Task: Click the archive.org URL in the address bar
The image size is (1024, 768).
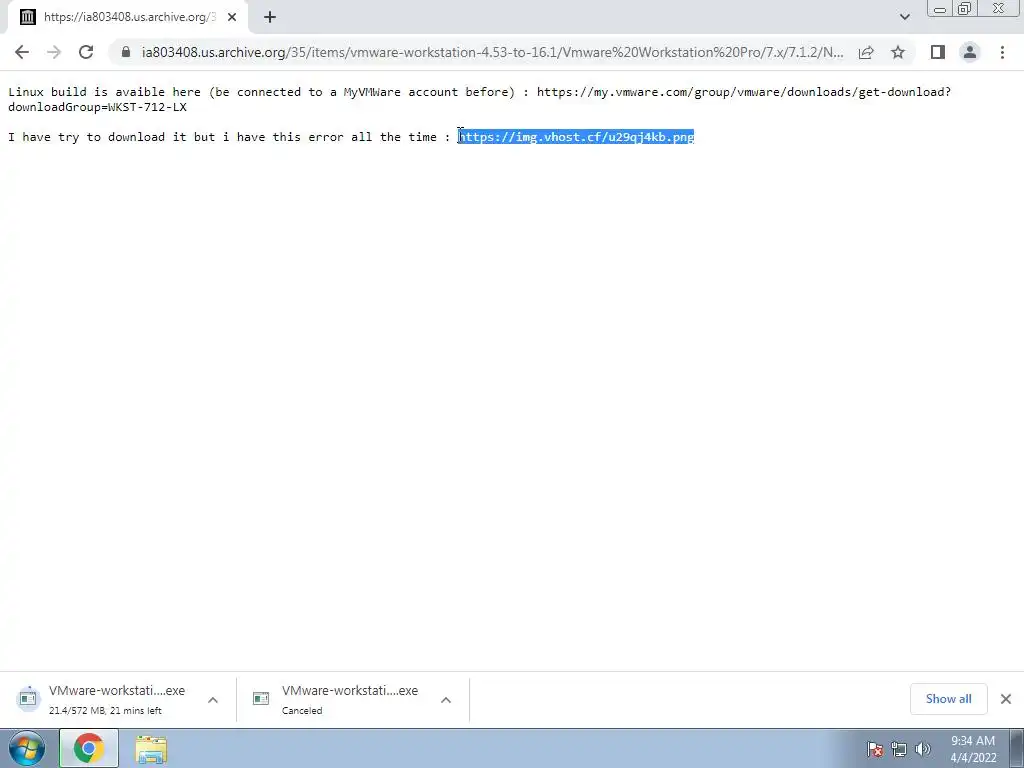Action: (492, 52)
